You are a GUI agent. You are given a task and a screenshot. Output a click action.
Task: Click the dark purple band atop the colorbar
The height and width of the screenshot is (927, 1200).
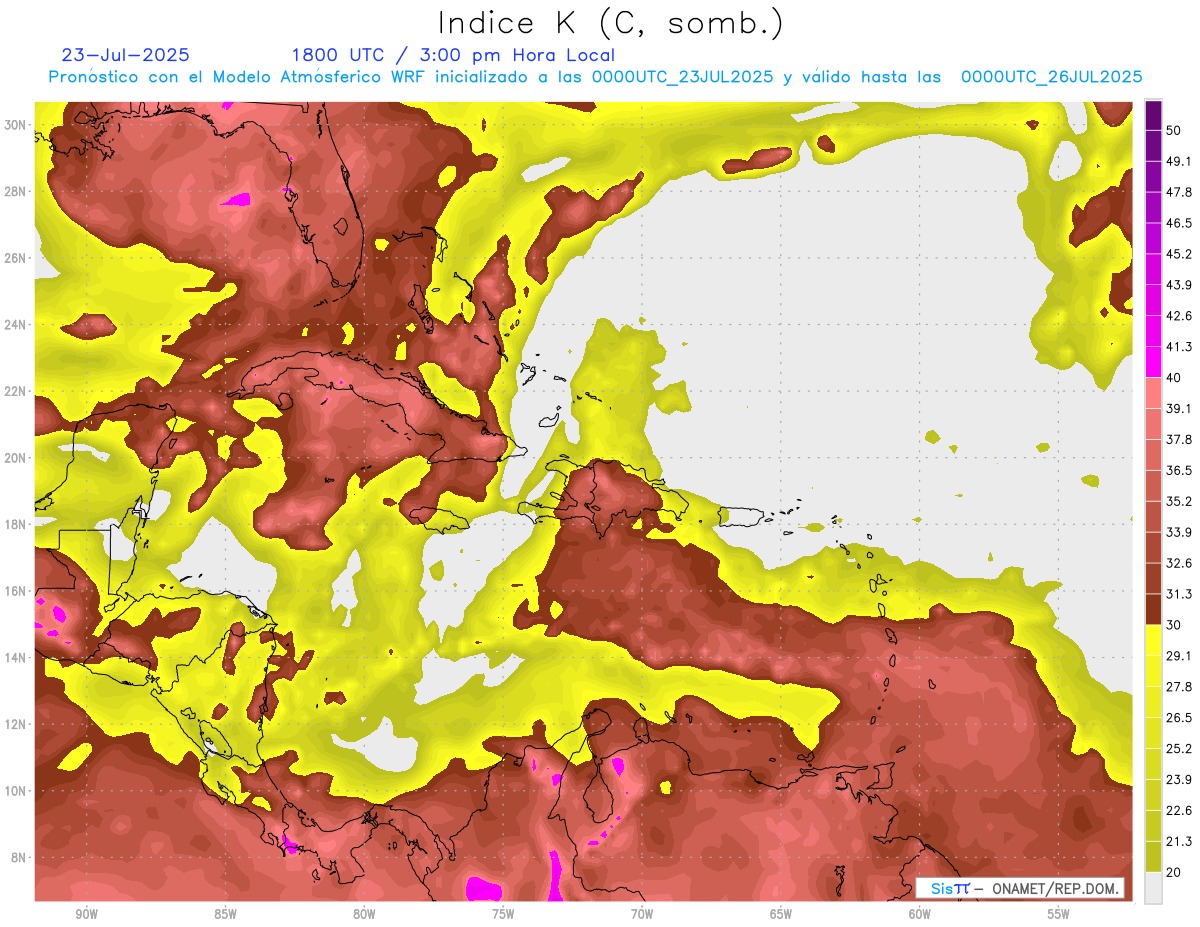point(1154,115)
